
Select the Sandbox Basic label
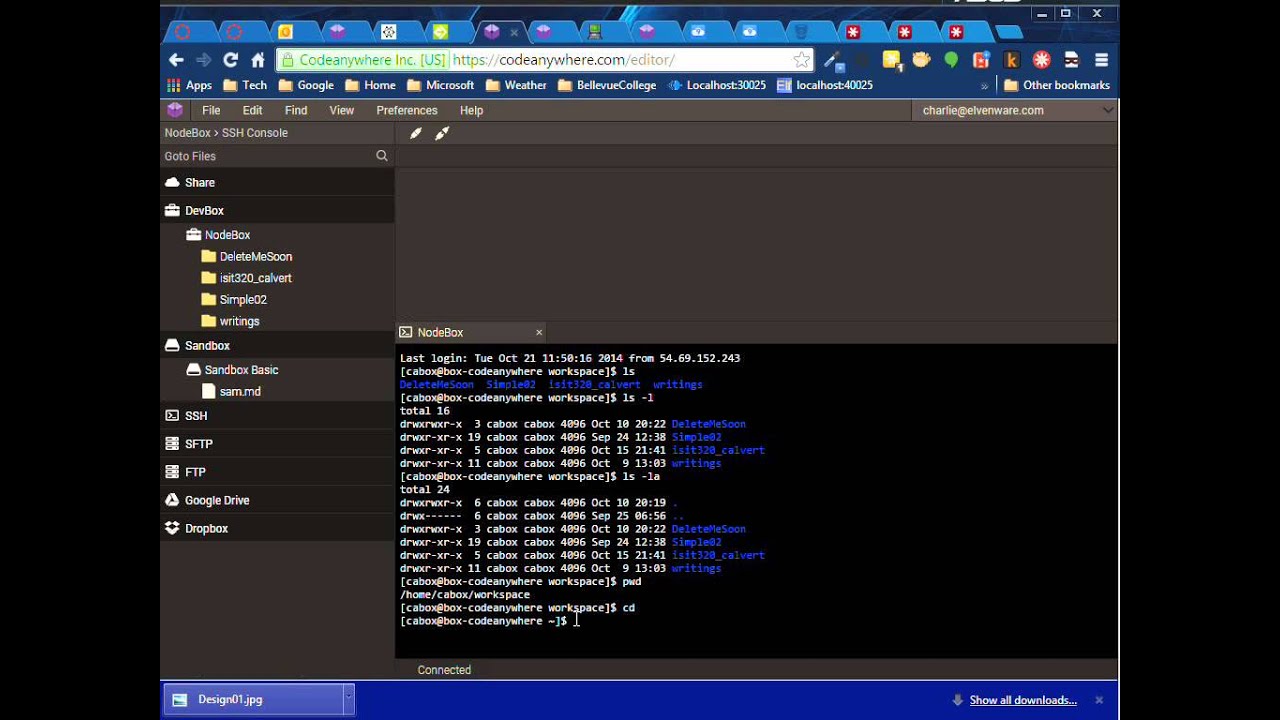pyautogui.click(x=241, y=370)
